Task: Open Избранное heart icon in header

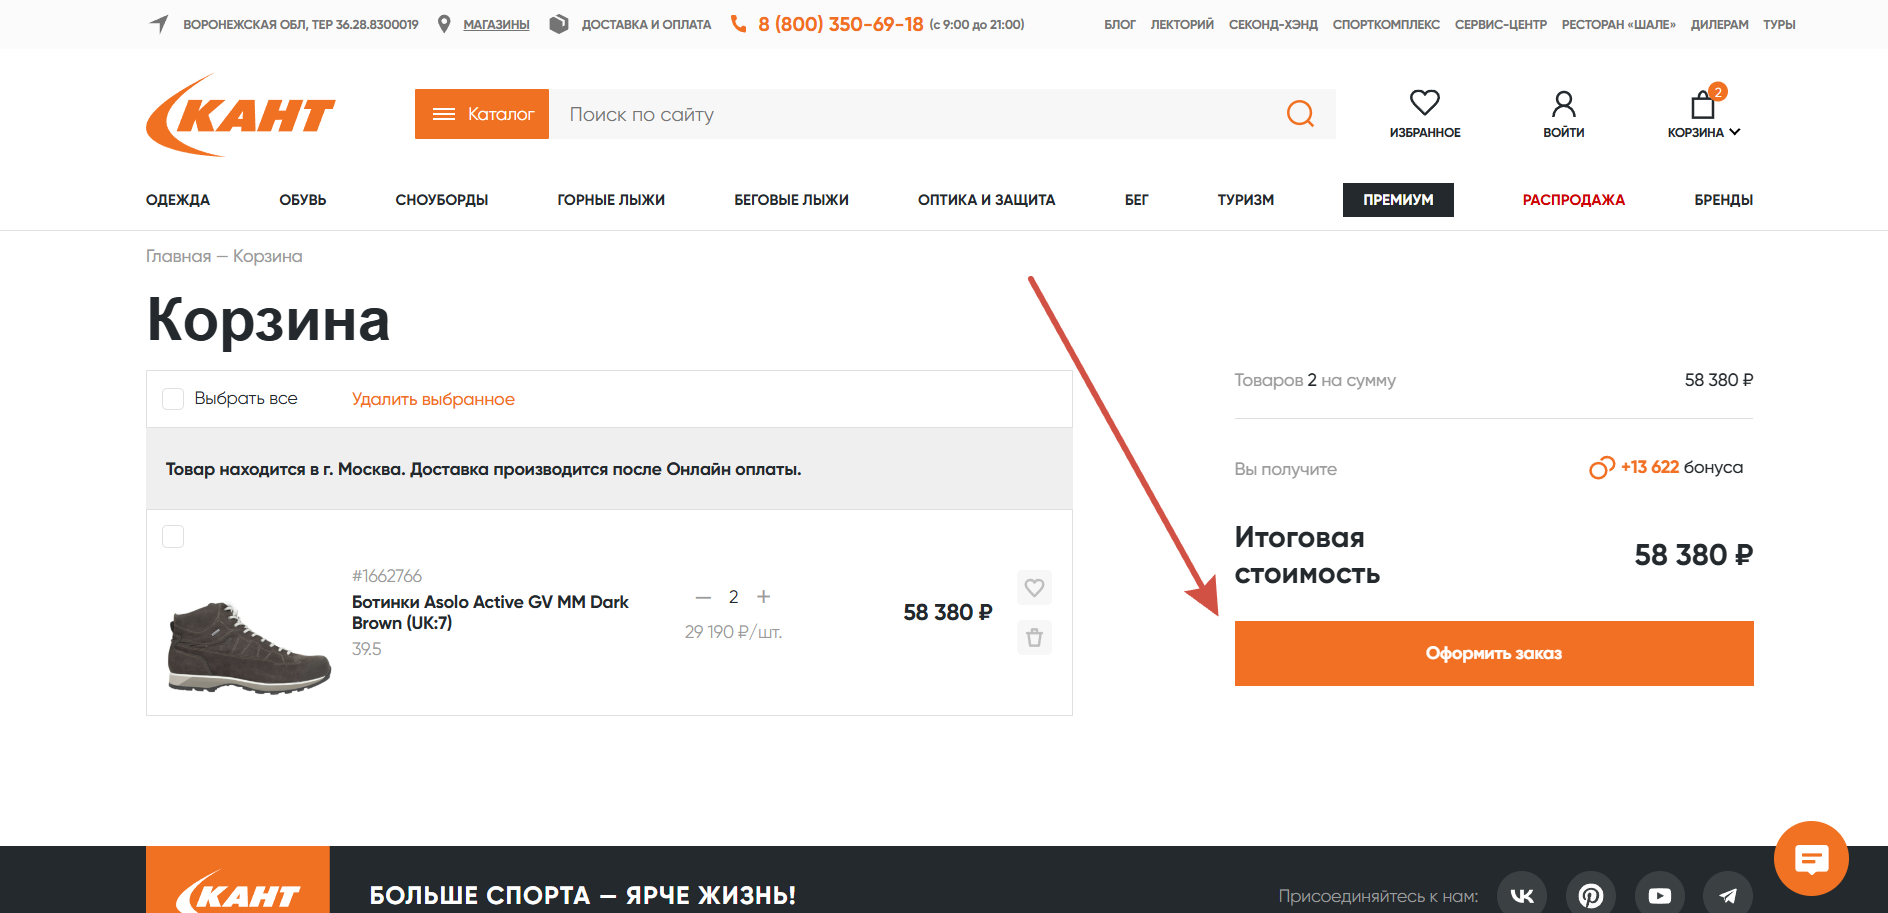Action: (x=1425, y=102)
